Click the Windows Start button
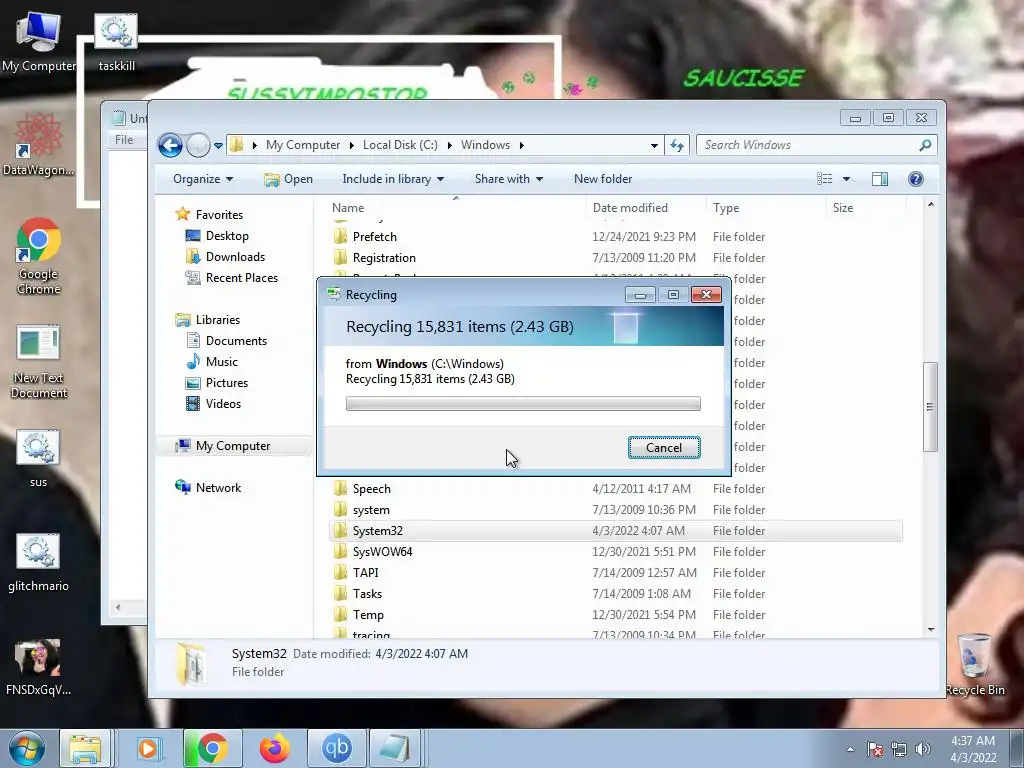Image resolution: width=1024 pixels, height=768 pixels. (x=26, y=748)
